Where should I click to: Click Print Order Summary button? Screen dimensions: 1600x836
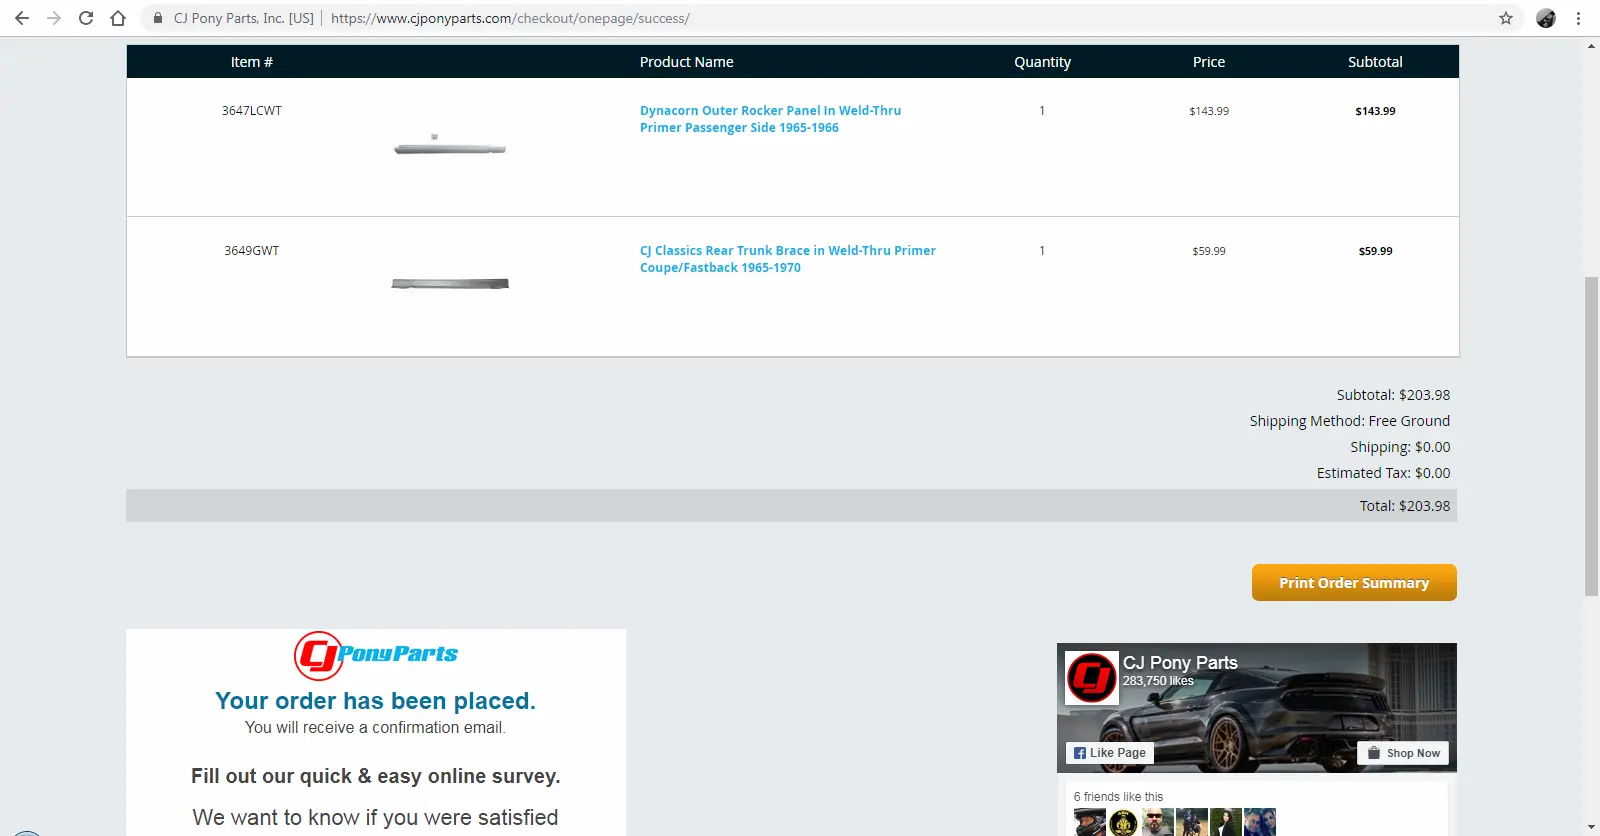1354,583
